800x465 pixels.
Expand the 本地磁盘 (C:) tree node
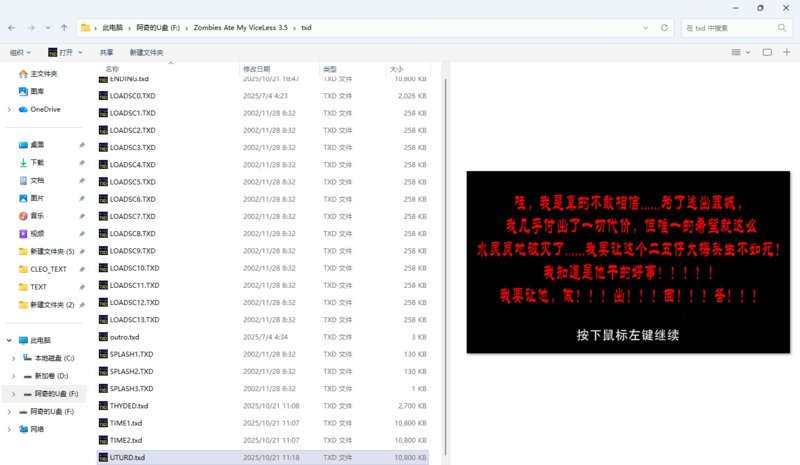point(13,358)
